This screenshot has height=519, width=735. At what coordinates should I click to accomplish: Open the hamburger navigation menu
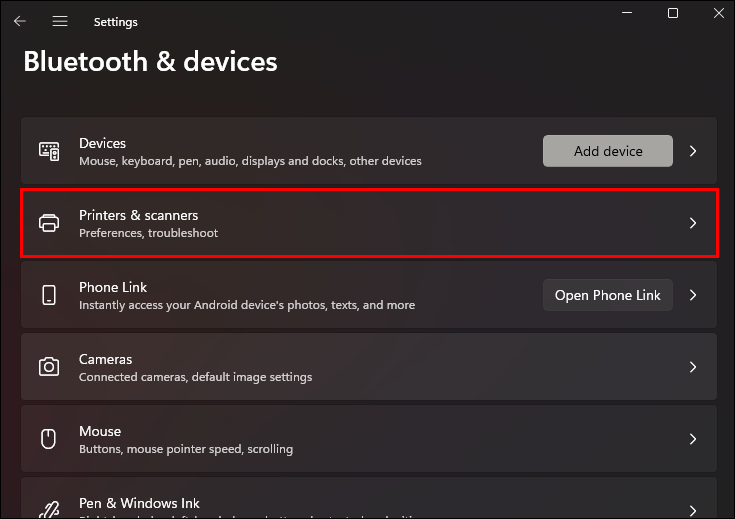[x=60, y=21]
